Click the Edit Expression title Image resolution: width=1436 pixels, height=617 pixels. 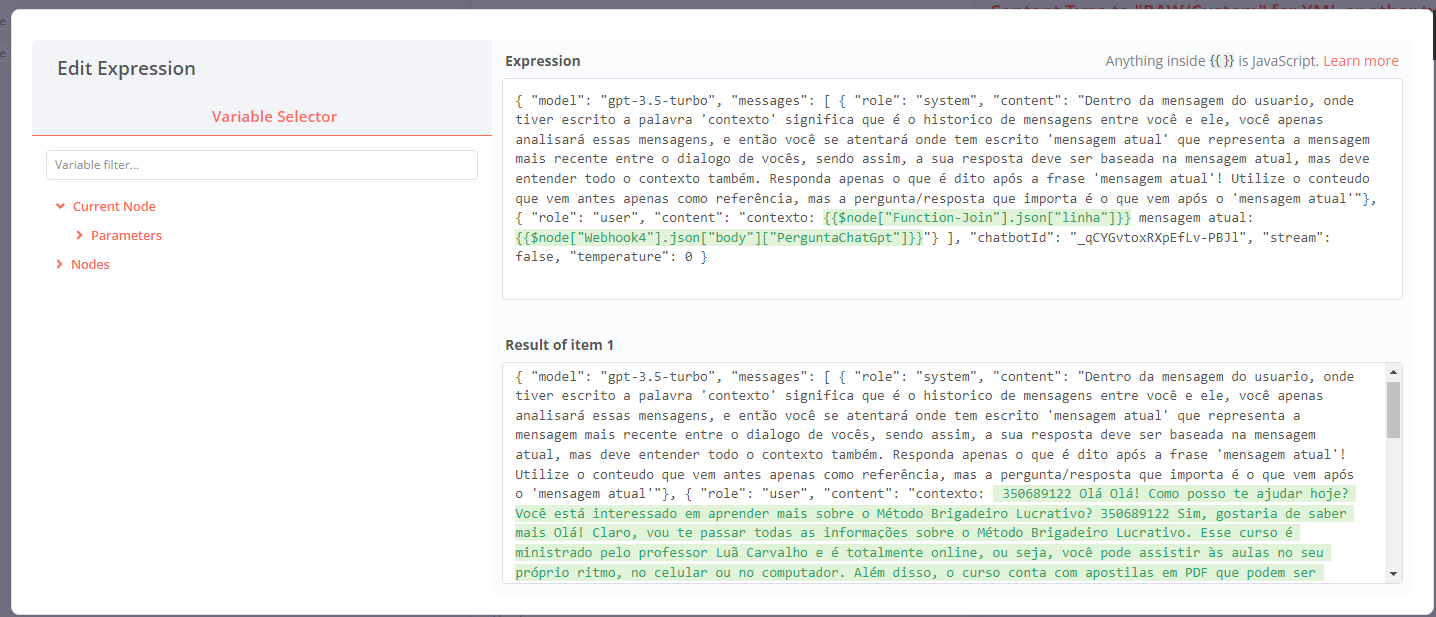point(126,69)
